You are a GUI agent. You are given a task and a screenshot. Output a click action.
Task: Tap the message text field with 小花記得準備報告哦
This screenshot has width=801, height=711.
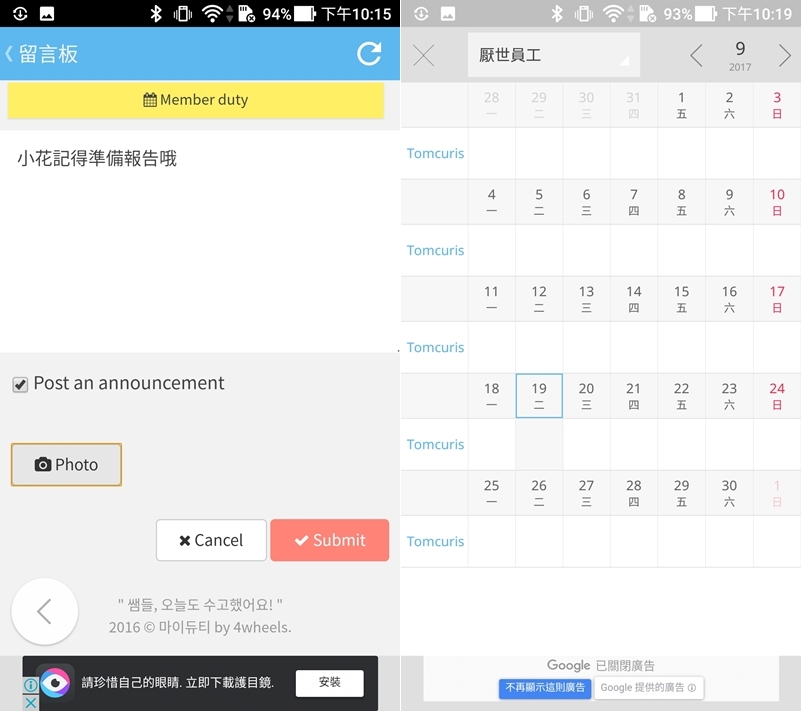(200, 241)
